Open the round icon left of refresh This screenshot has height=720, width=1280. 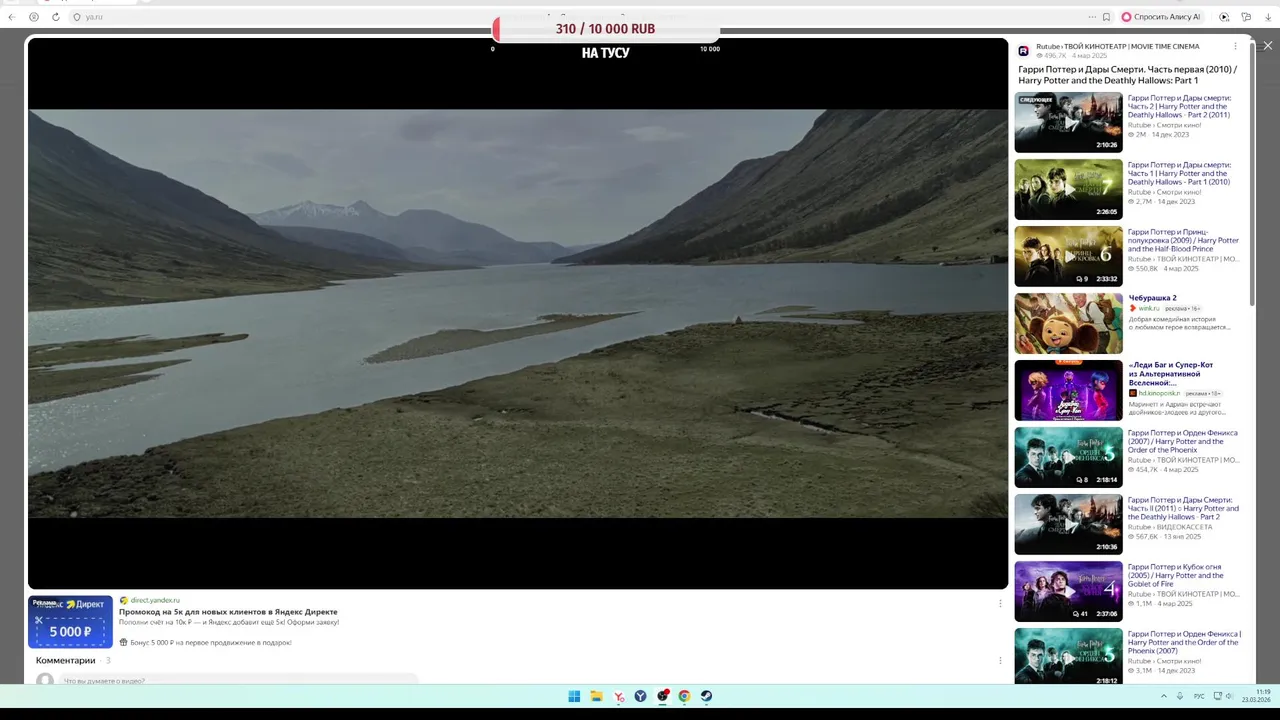click(34, 17)
